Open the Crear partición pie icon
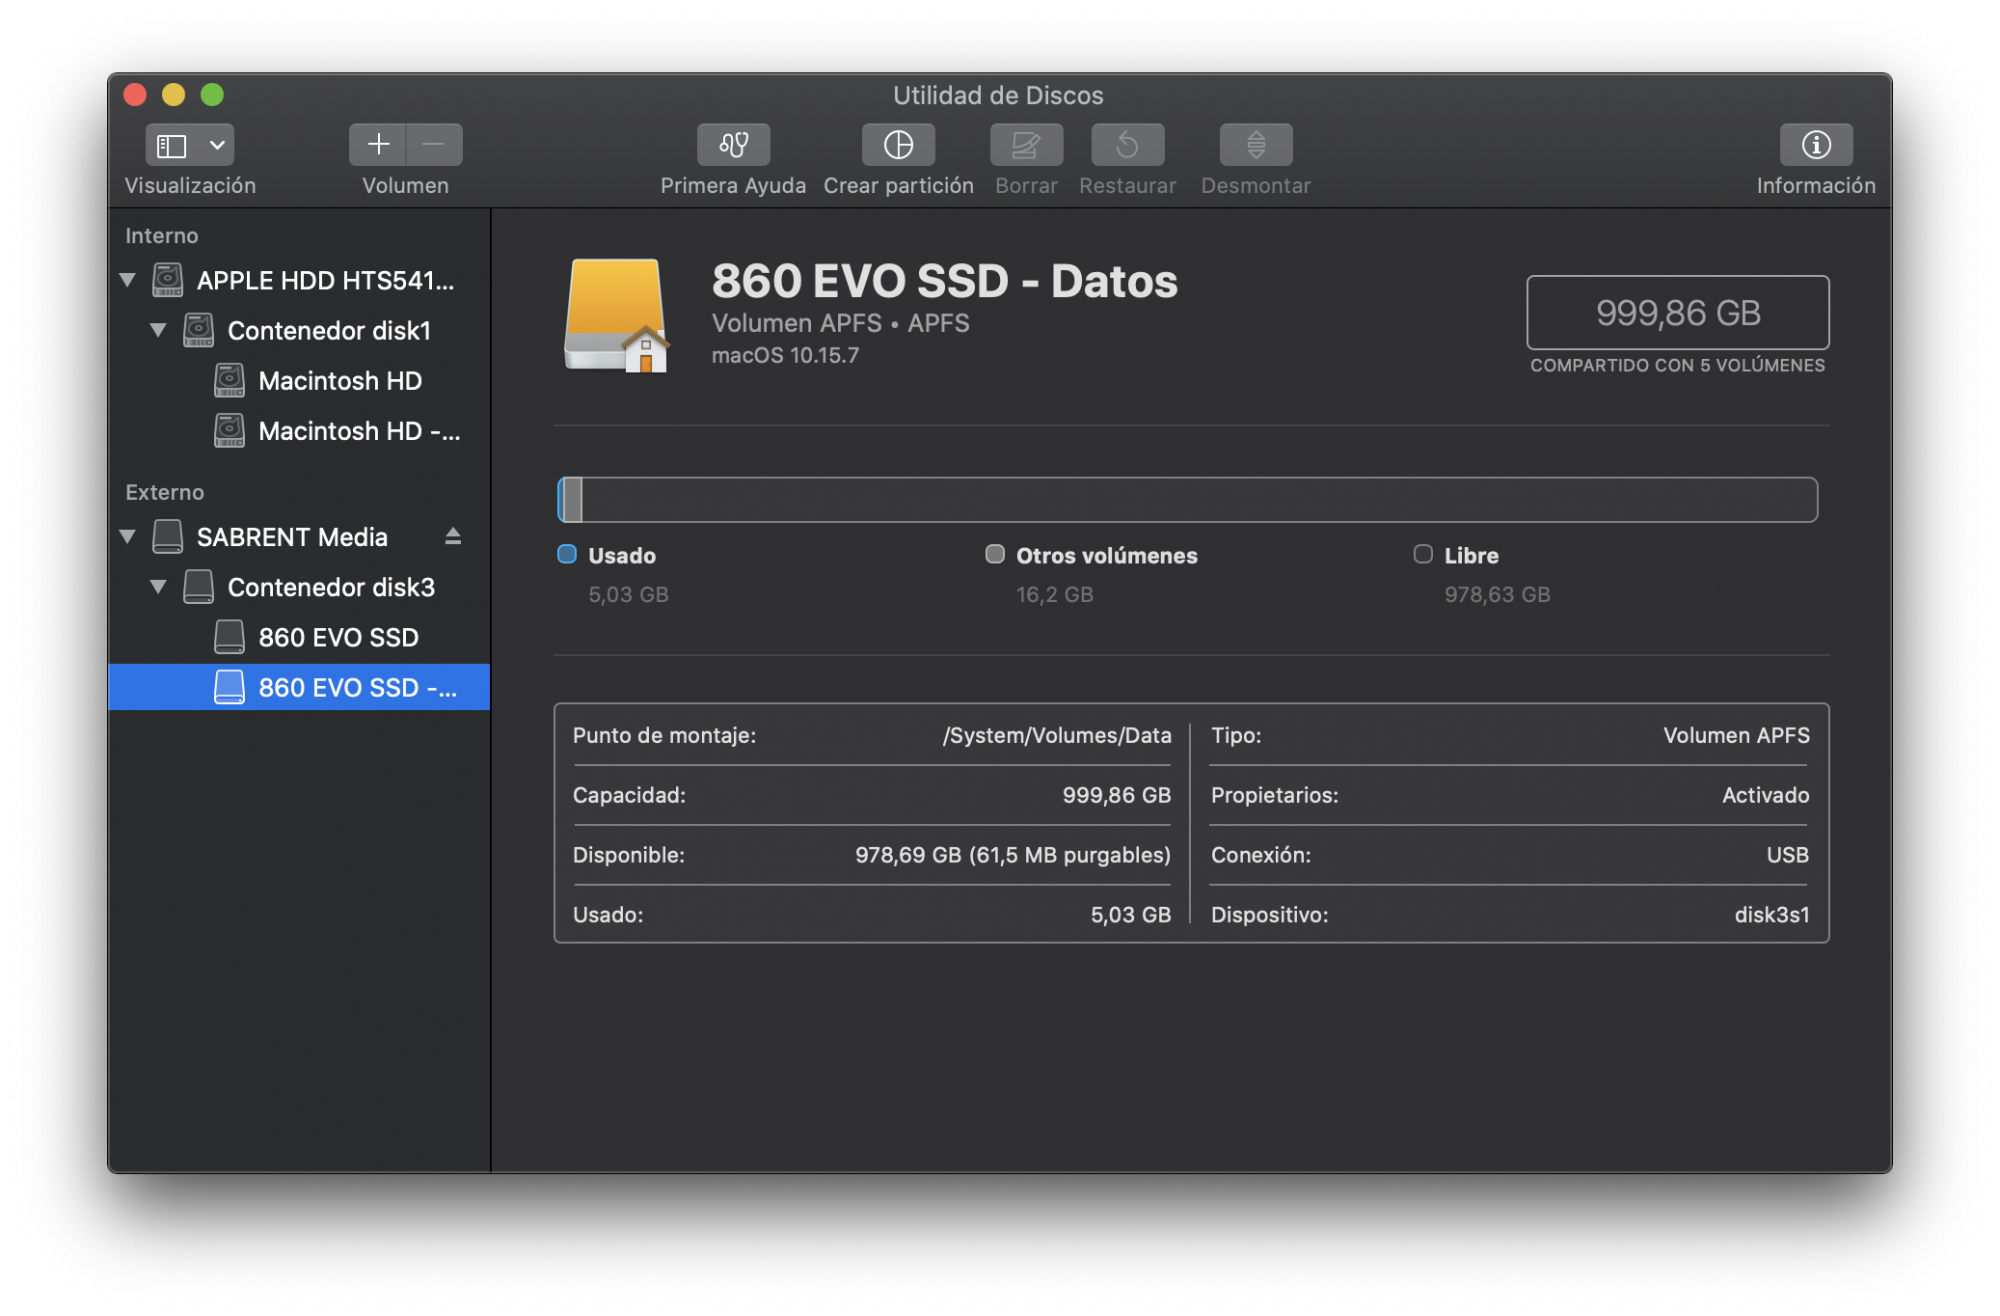 [898, 145]
